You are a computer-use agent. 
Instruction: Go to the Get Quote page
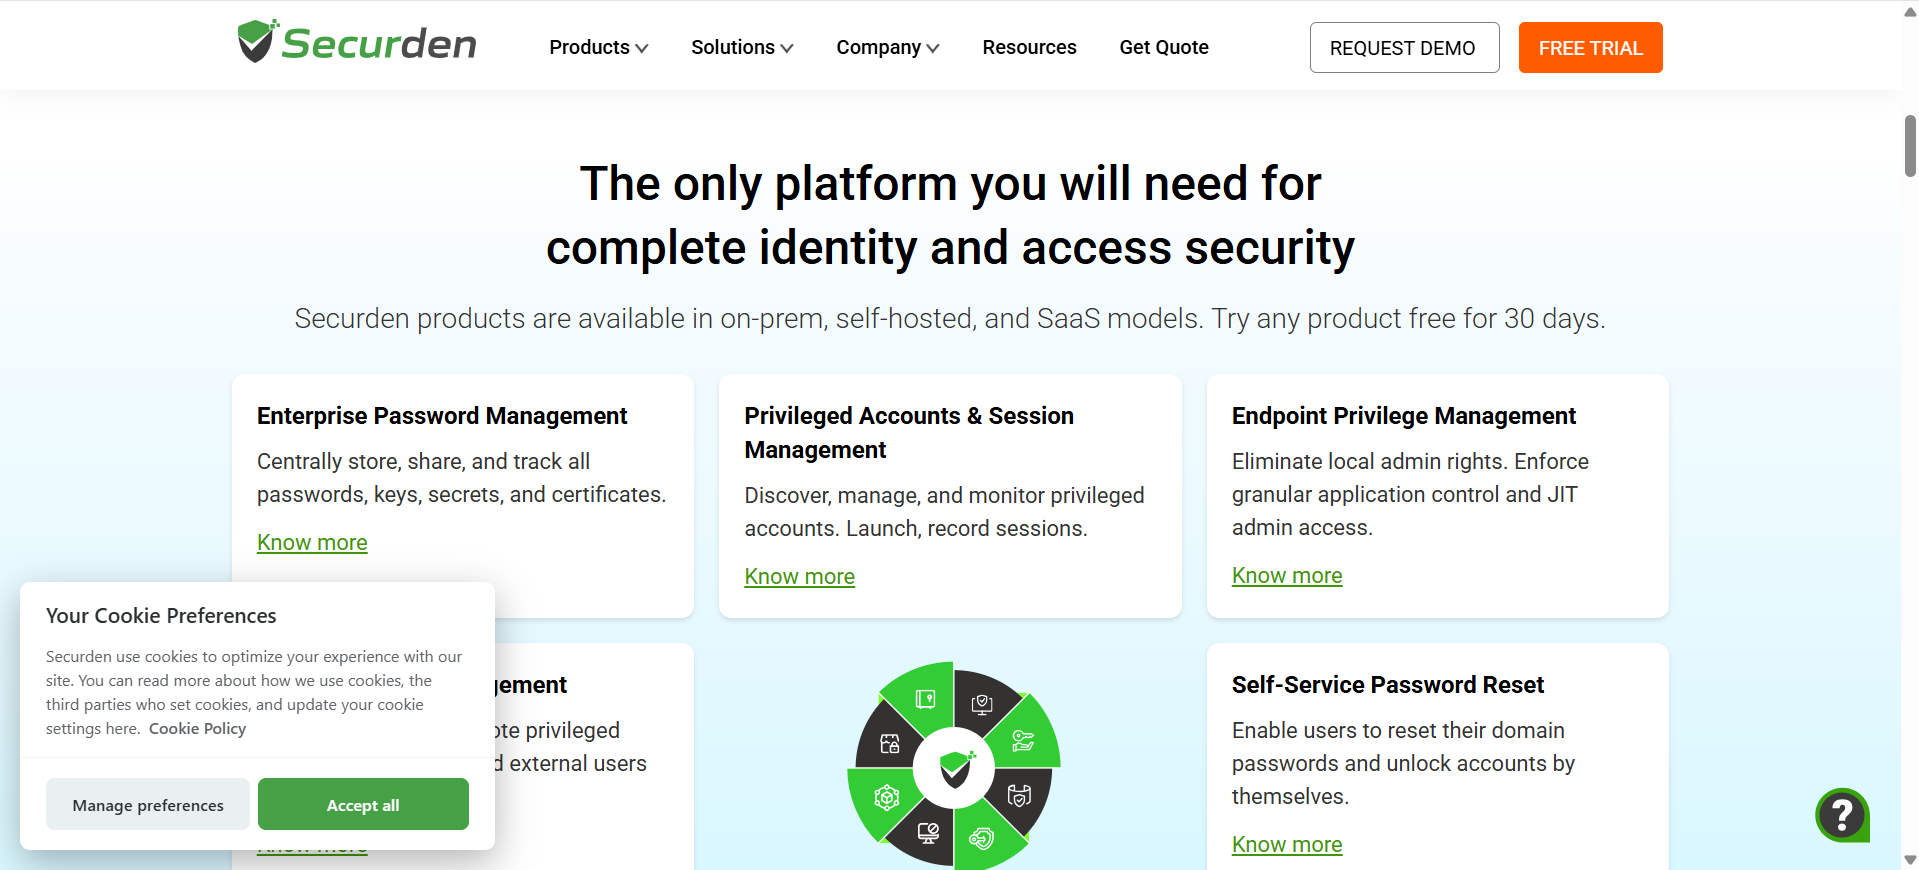(1164, 47)
